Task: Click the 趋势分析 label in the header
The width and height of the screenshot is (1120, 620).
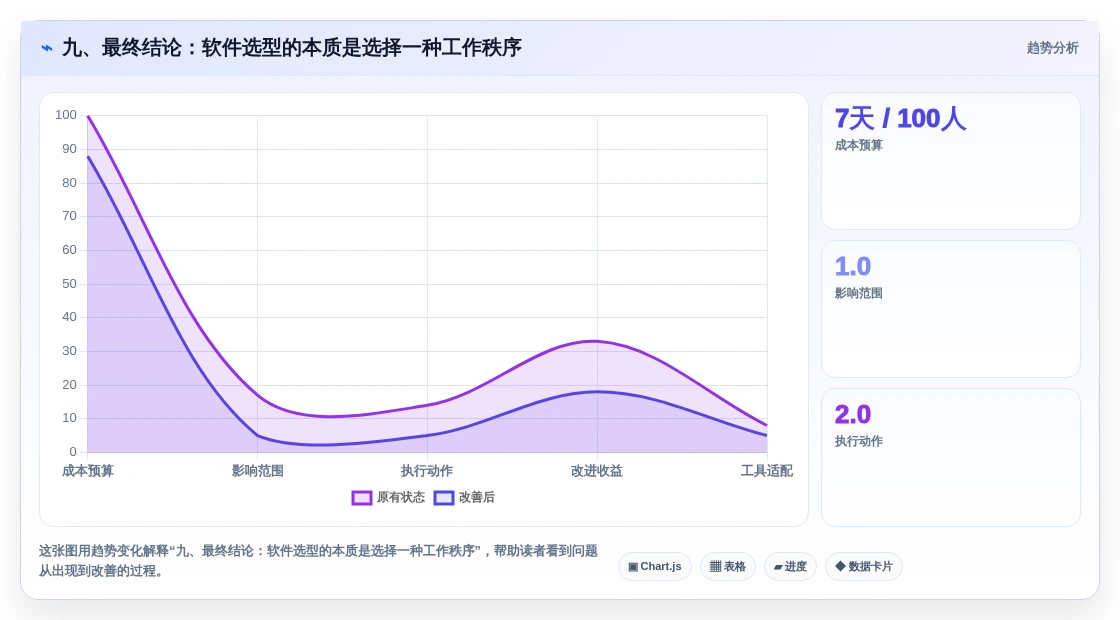Action: (x=1052, y=48)
